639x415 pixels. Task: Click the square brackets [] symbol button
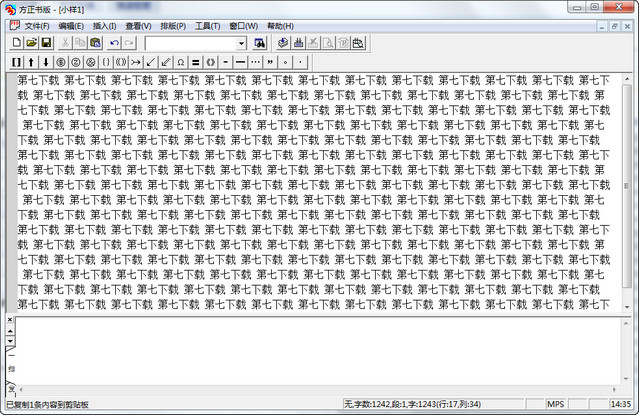click(17, 62)
